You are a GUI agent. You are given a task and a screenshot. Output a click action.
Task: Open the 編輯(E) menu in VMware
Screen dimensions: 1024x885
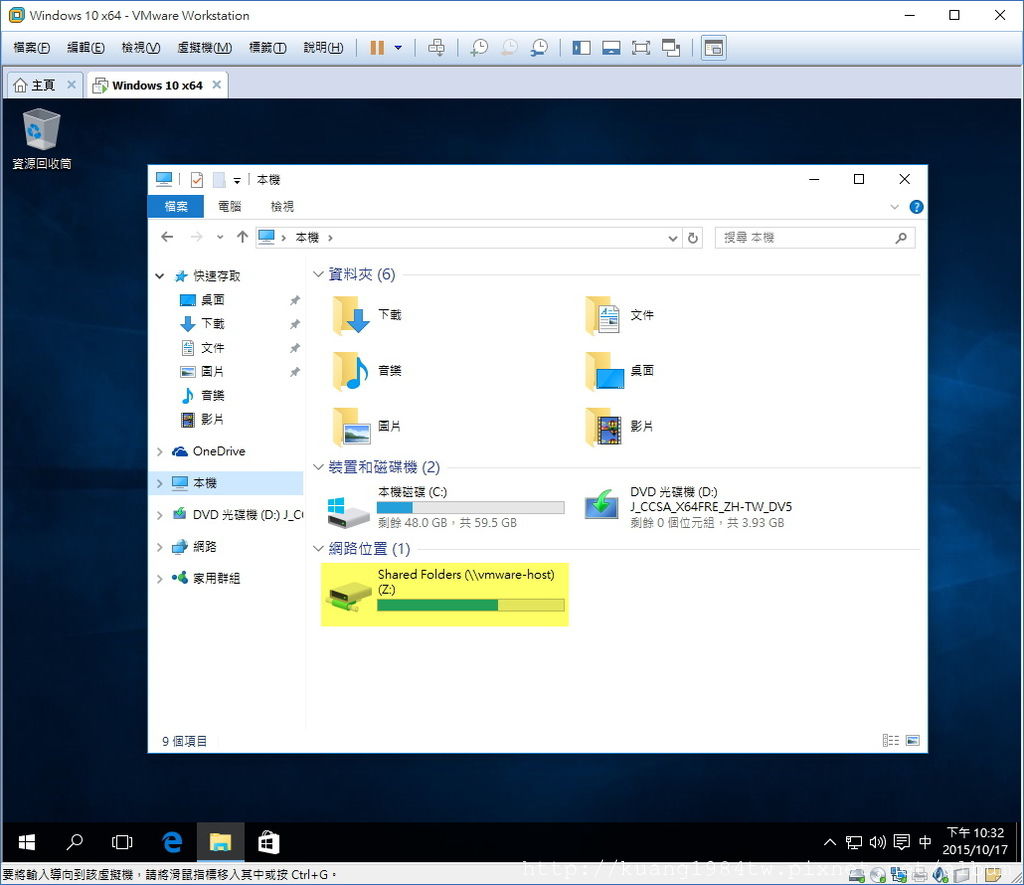(86, 48)
